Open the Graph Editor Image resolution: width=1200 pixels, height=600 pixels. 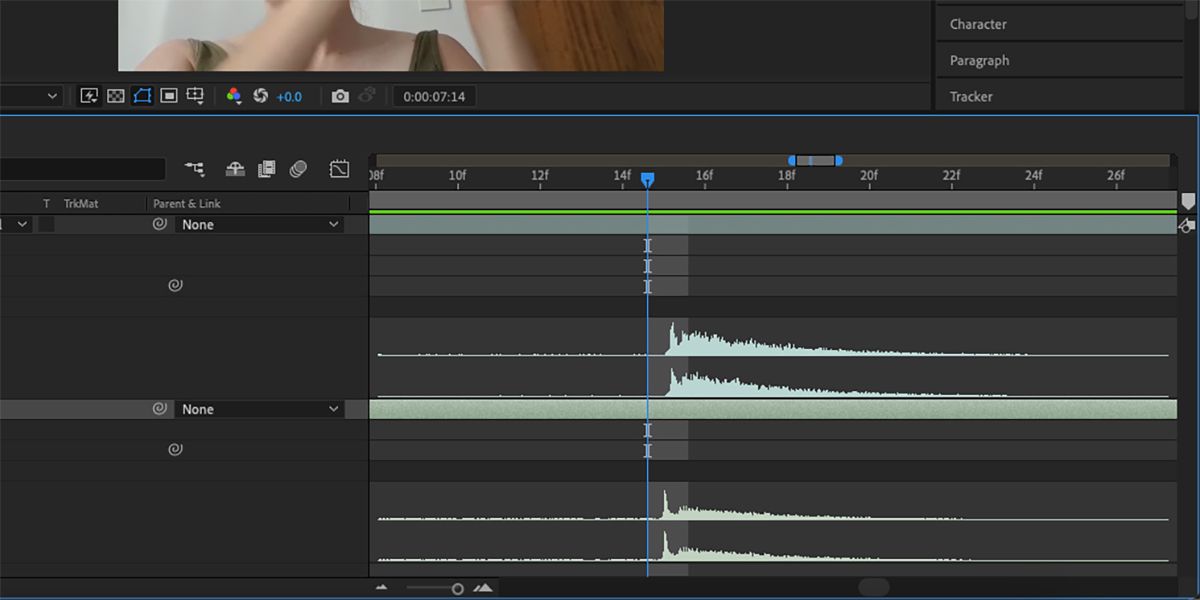click(x=339, y=168)
